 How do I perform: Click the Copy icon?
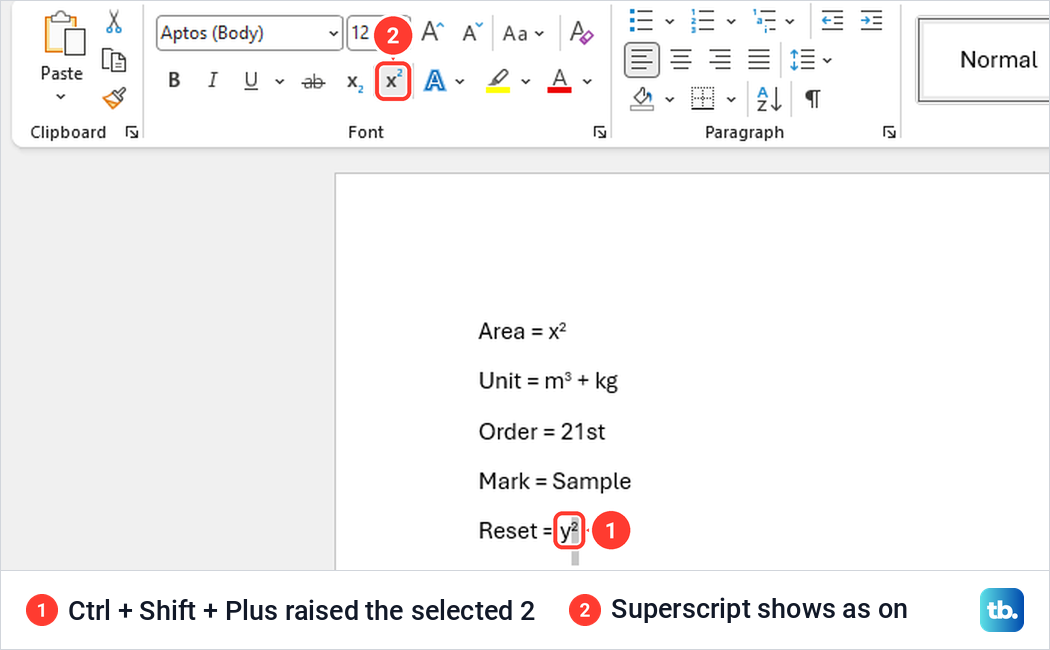114,60
